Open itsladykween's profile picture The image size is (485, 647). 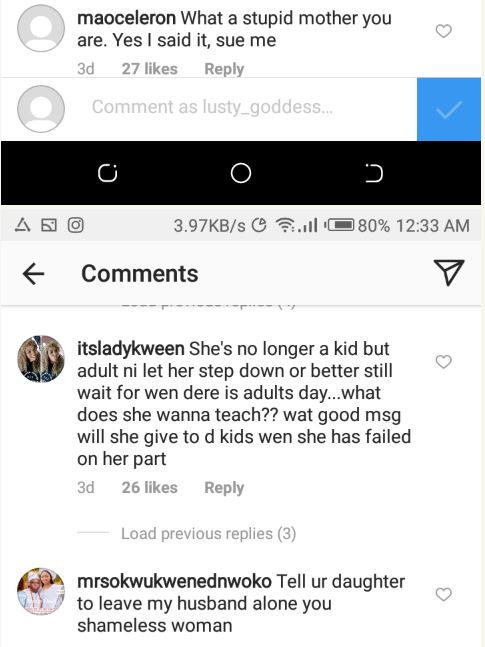point(41,359)
